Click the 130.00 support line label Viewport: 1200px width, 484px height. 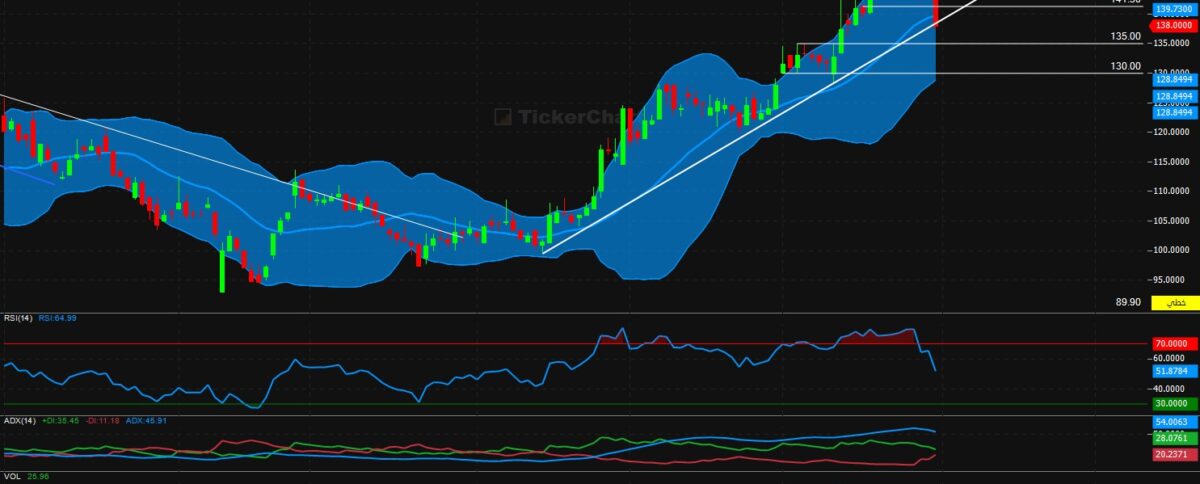click(1126, 66)
